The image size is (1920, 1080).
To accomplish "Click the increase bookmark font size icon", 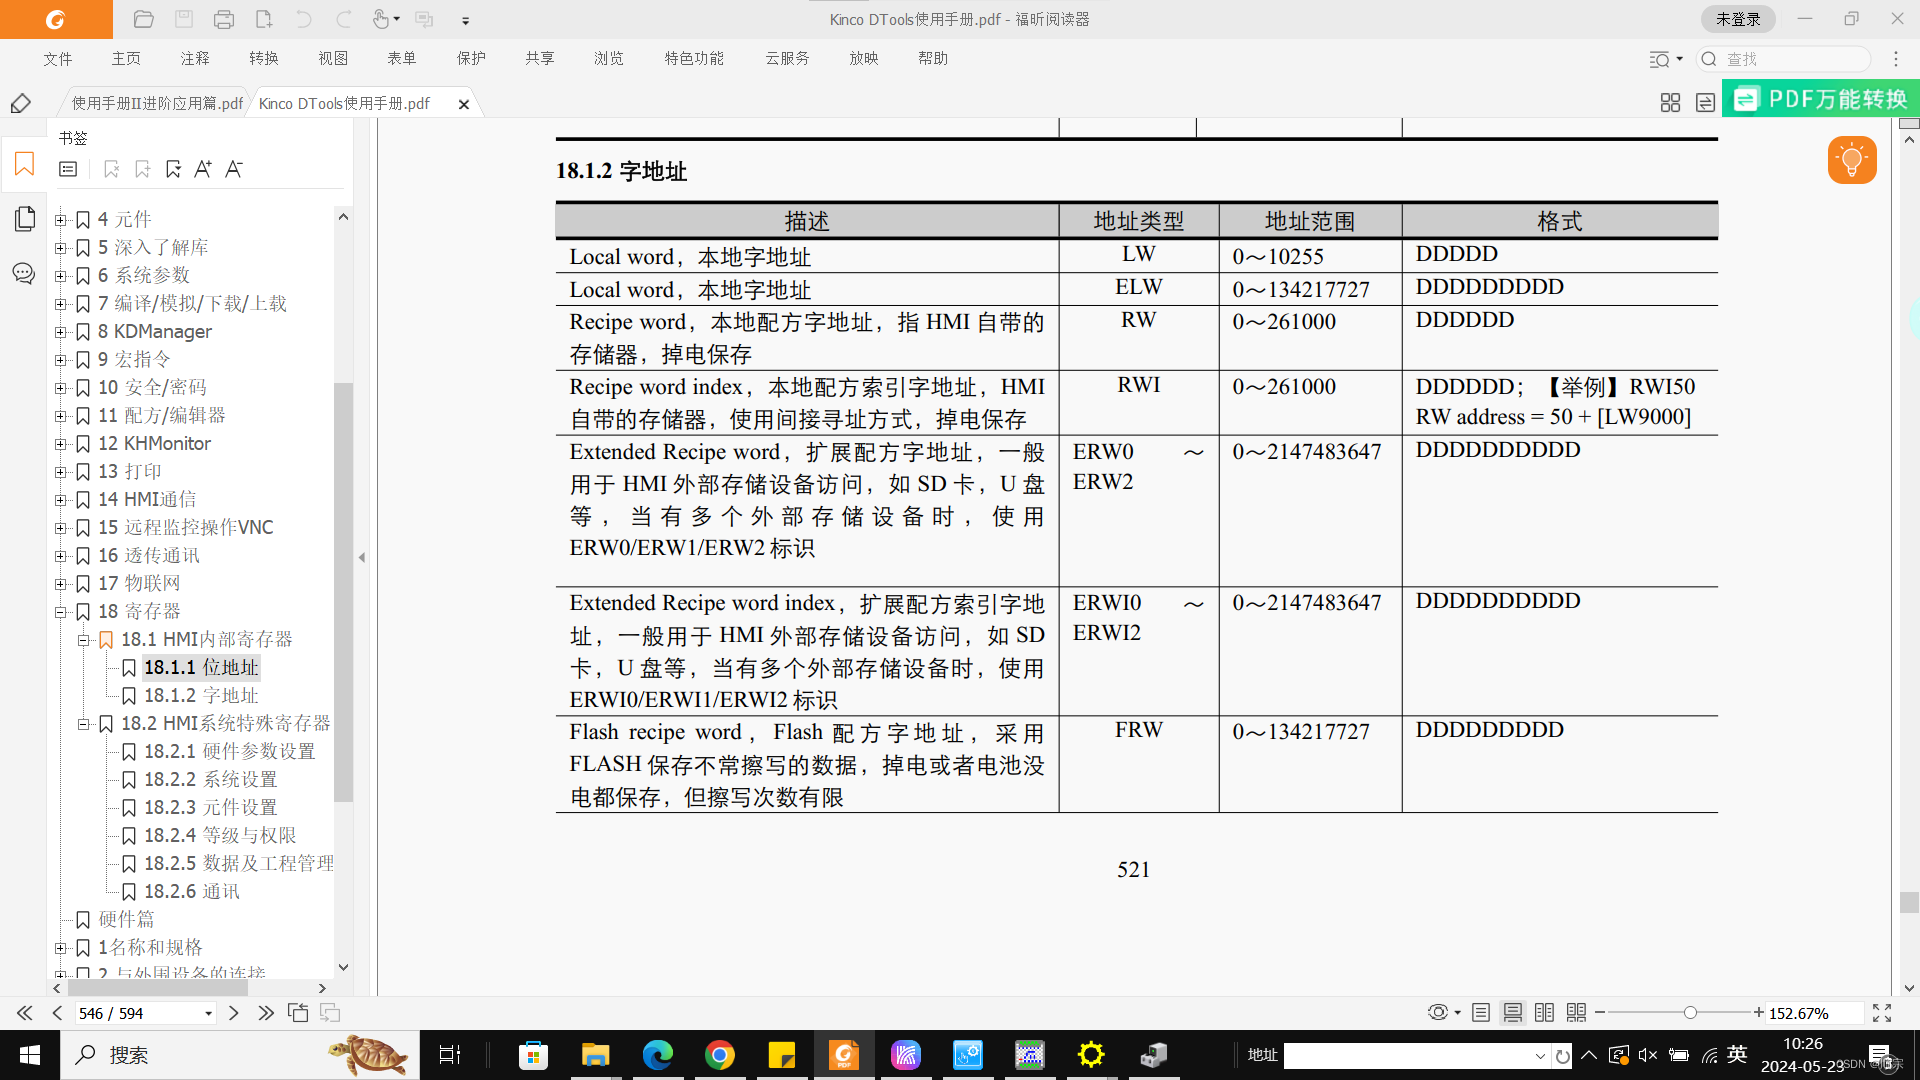I will coord(203,169).
